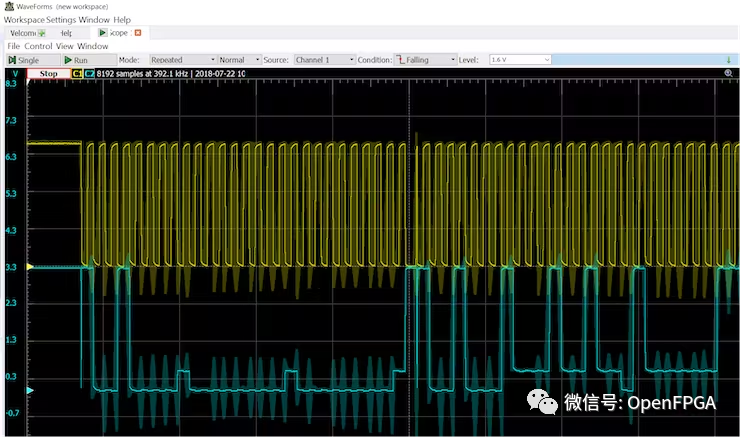The width and height of the screenshot is (740, 437).
Task: Toggle the C1 channel badge
Action: 77,73
